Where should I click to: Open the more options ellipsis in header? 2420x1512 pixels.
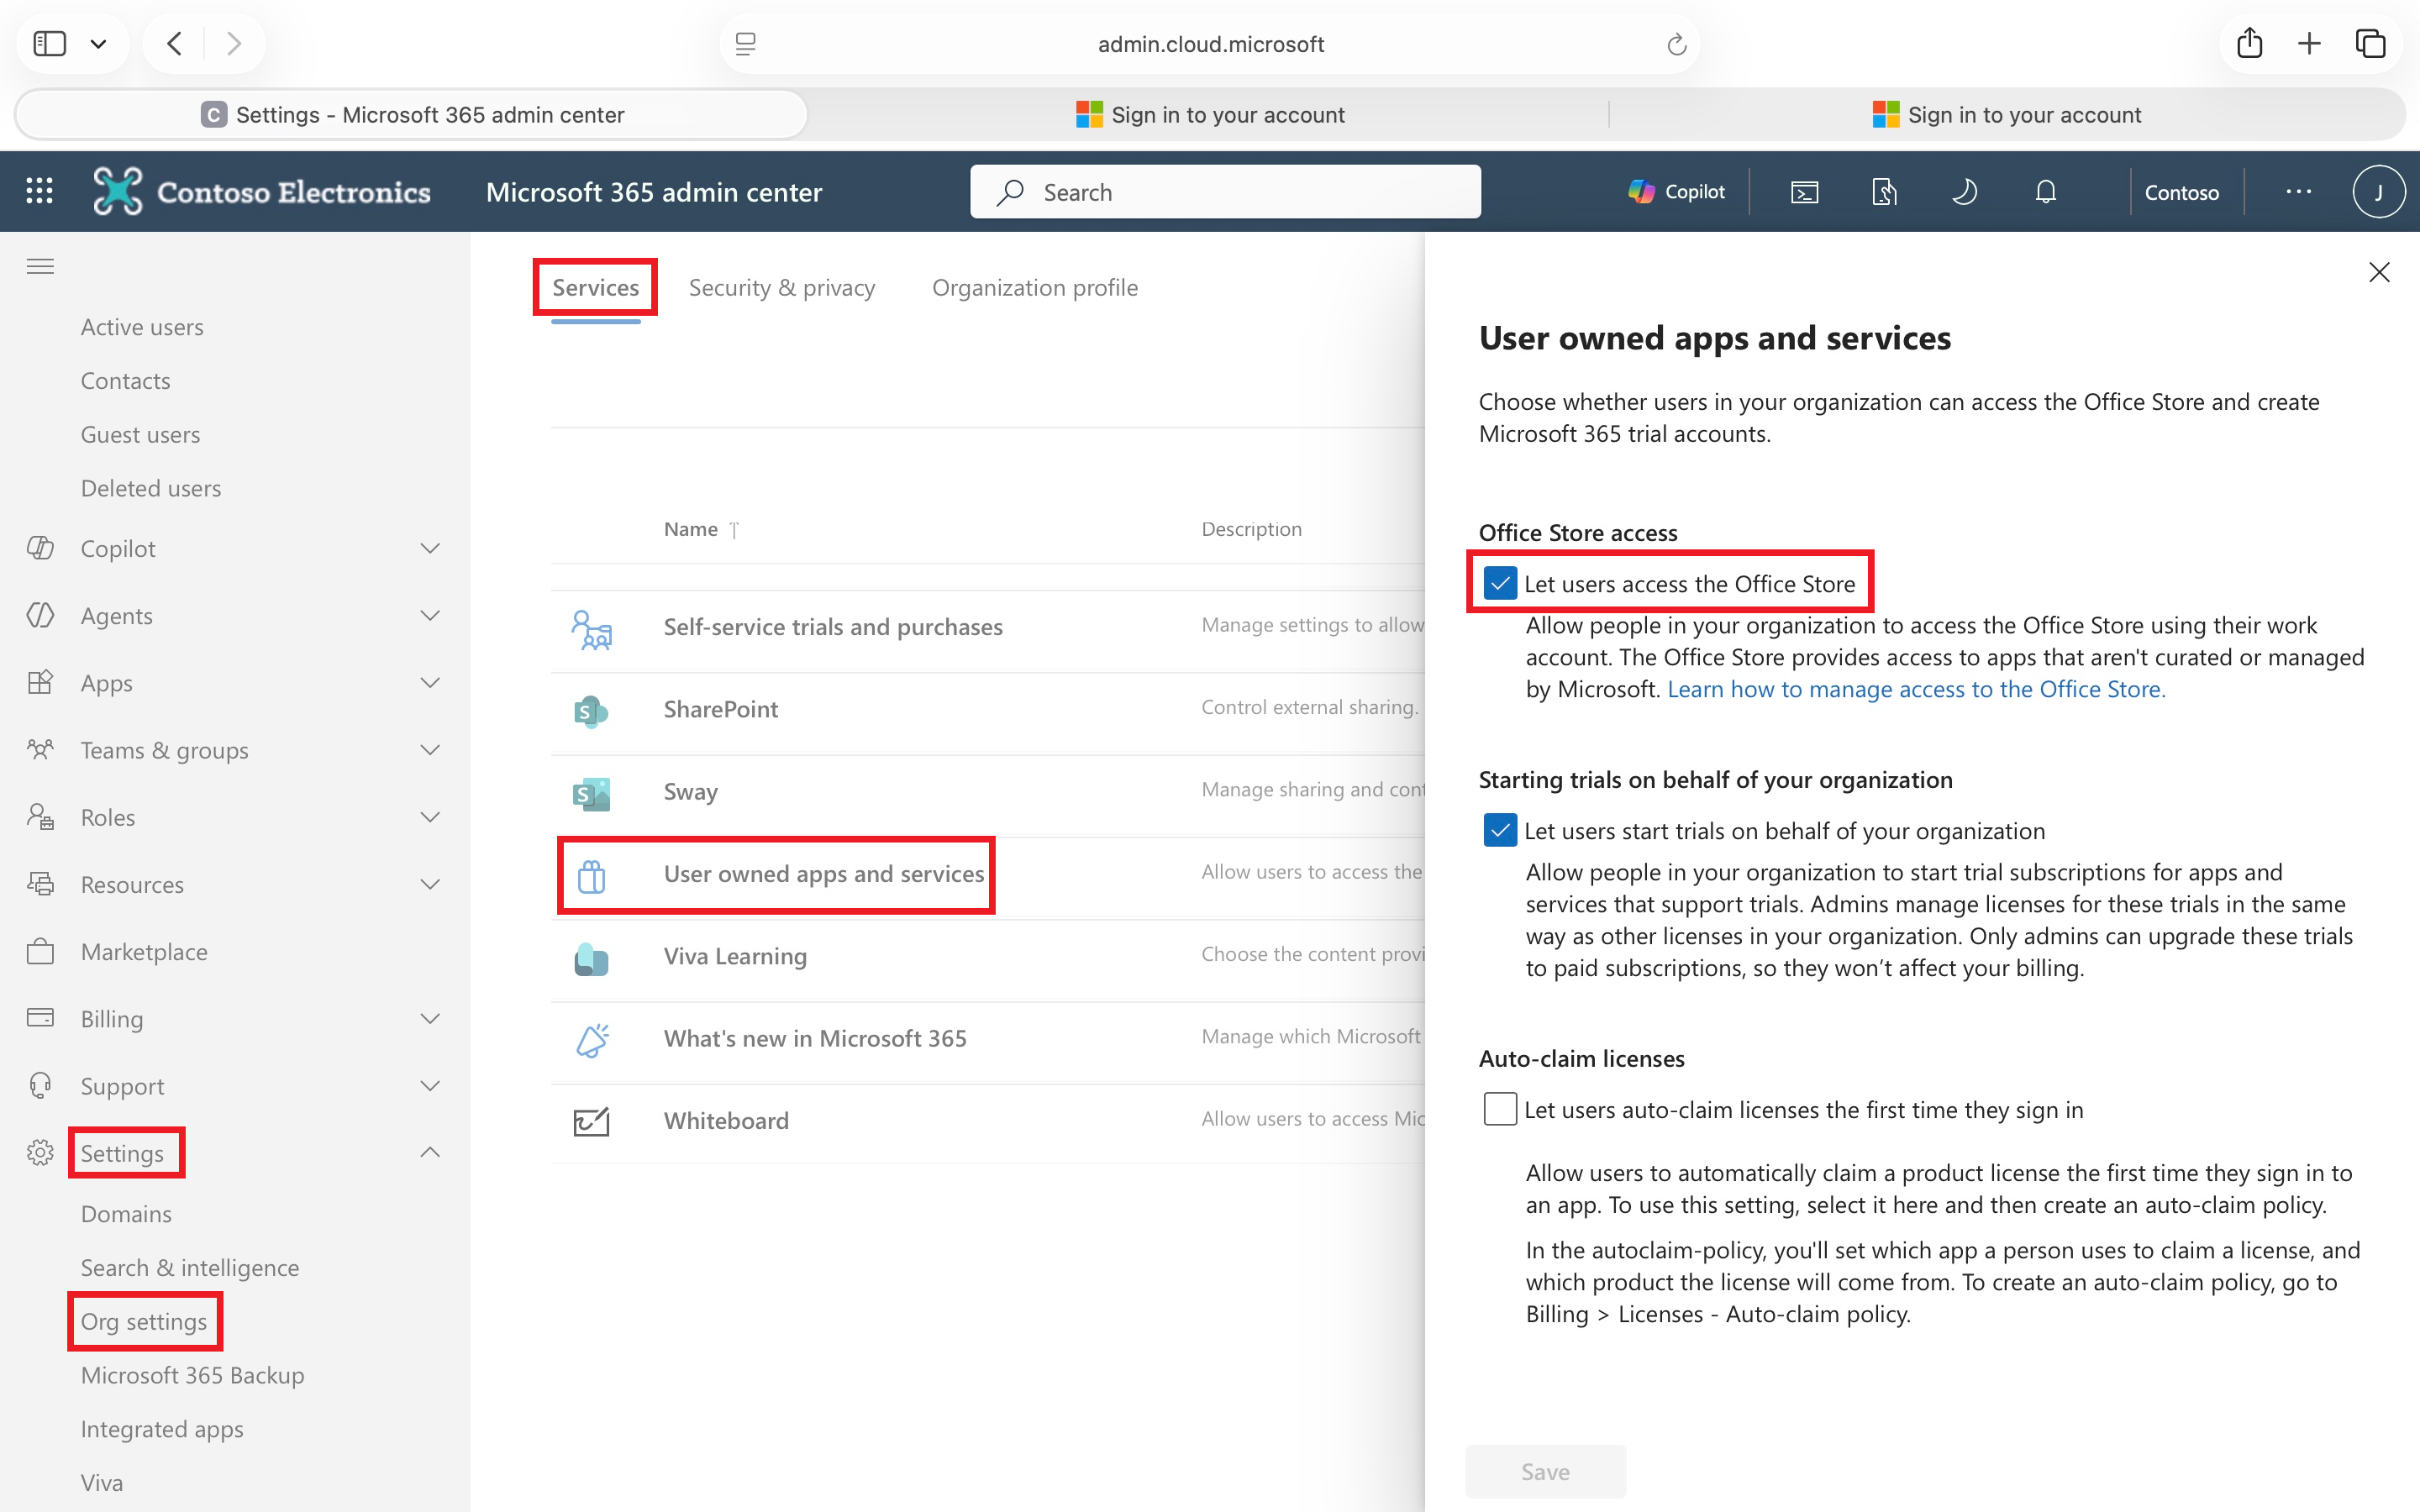pyautogui.click(x=2298, y=191)
